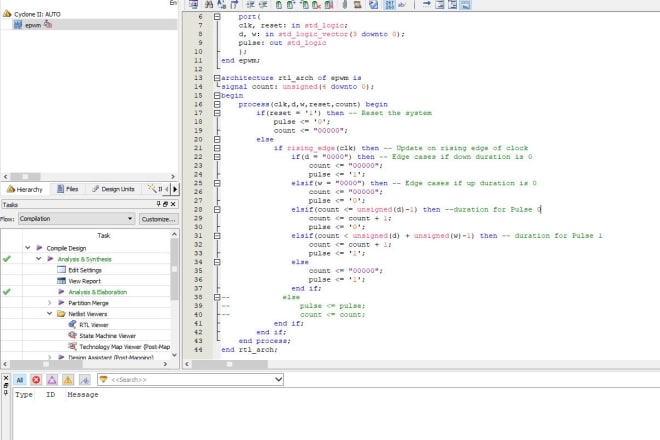Collapse the Analysis & Synthesis task
The height and width of the screenshot is (440, 660).
point(39,259)
